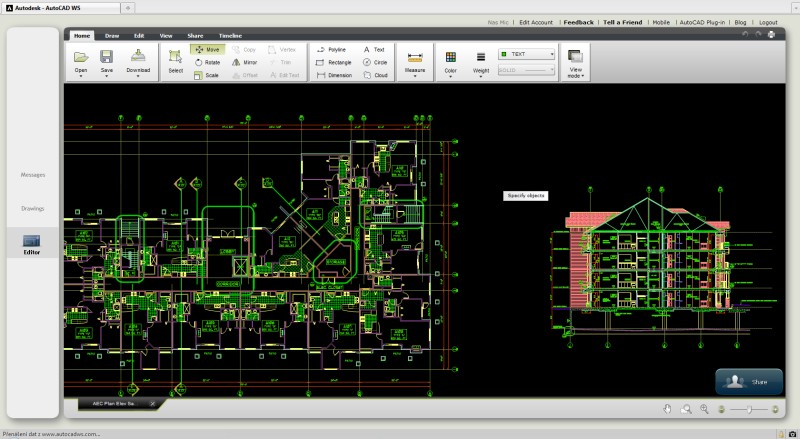Select the Rectangle drawing tool
Screen dimensions: 800x439
332,62
